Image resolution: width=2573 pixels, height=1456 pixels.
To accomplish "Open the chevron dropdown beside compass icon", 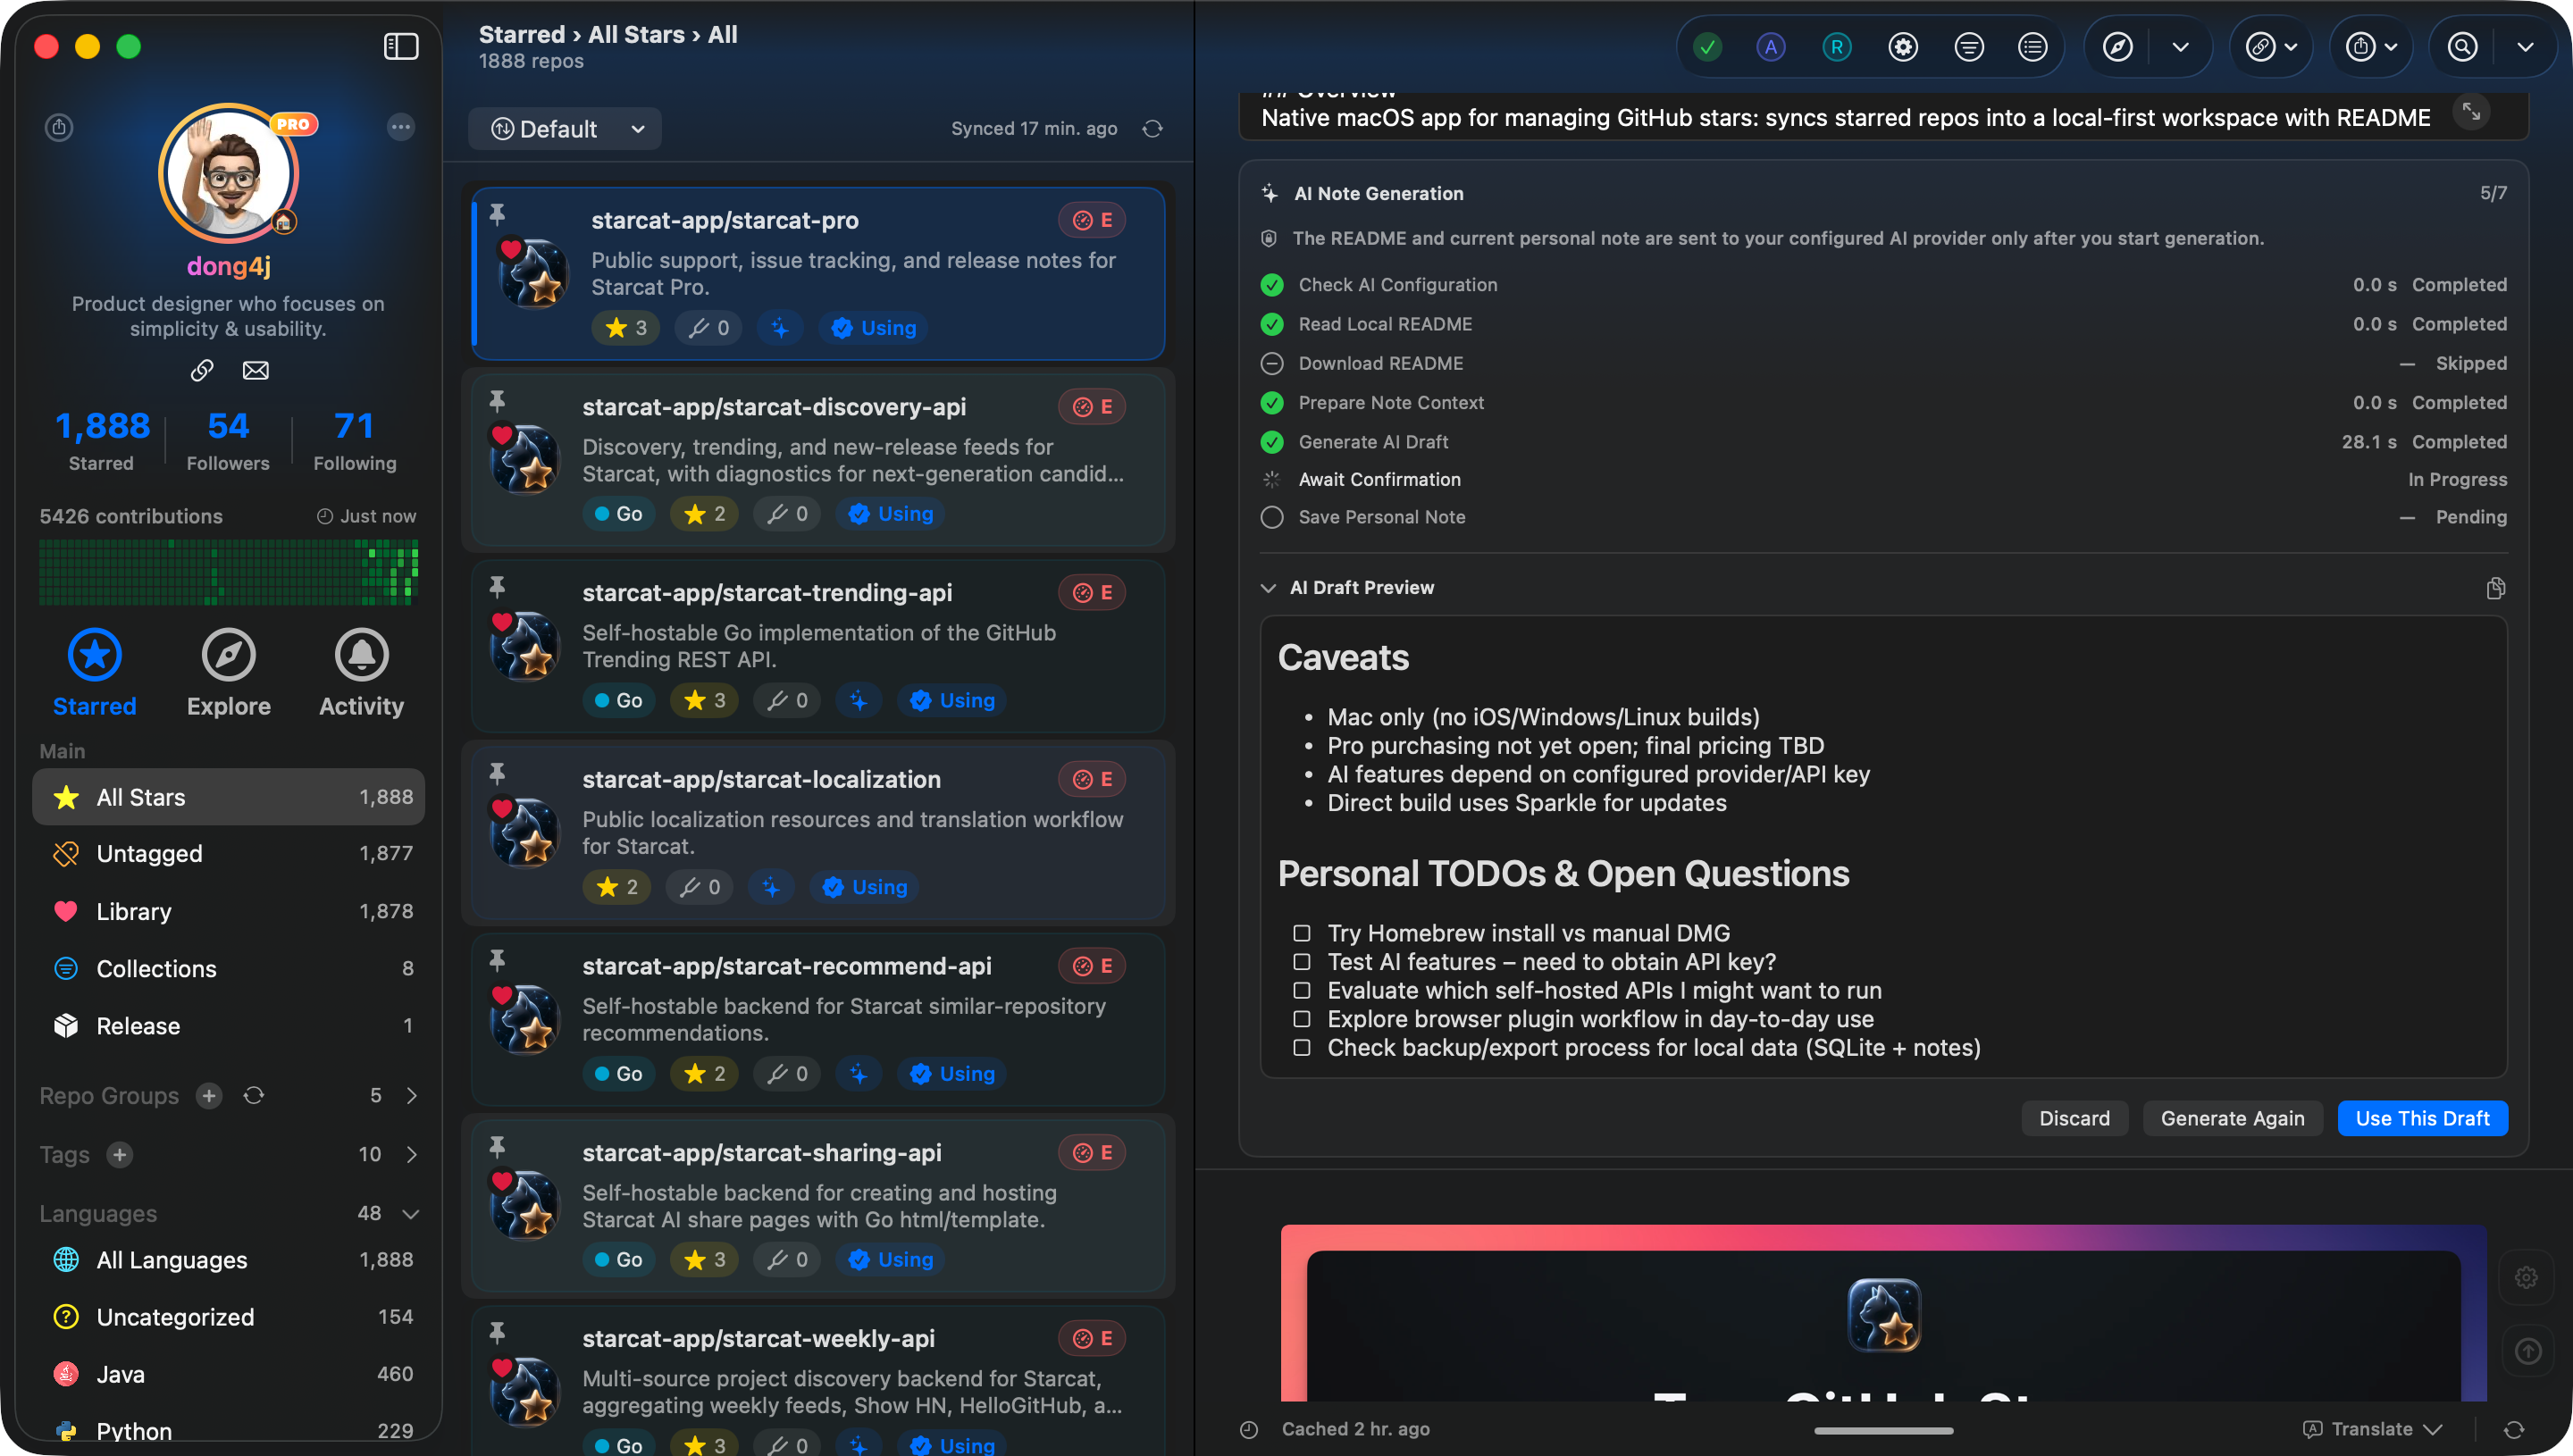I will click(2181, 47).
